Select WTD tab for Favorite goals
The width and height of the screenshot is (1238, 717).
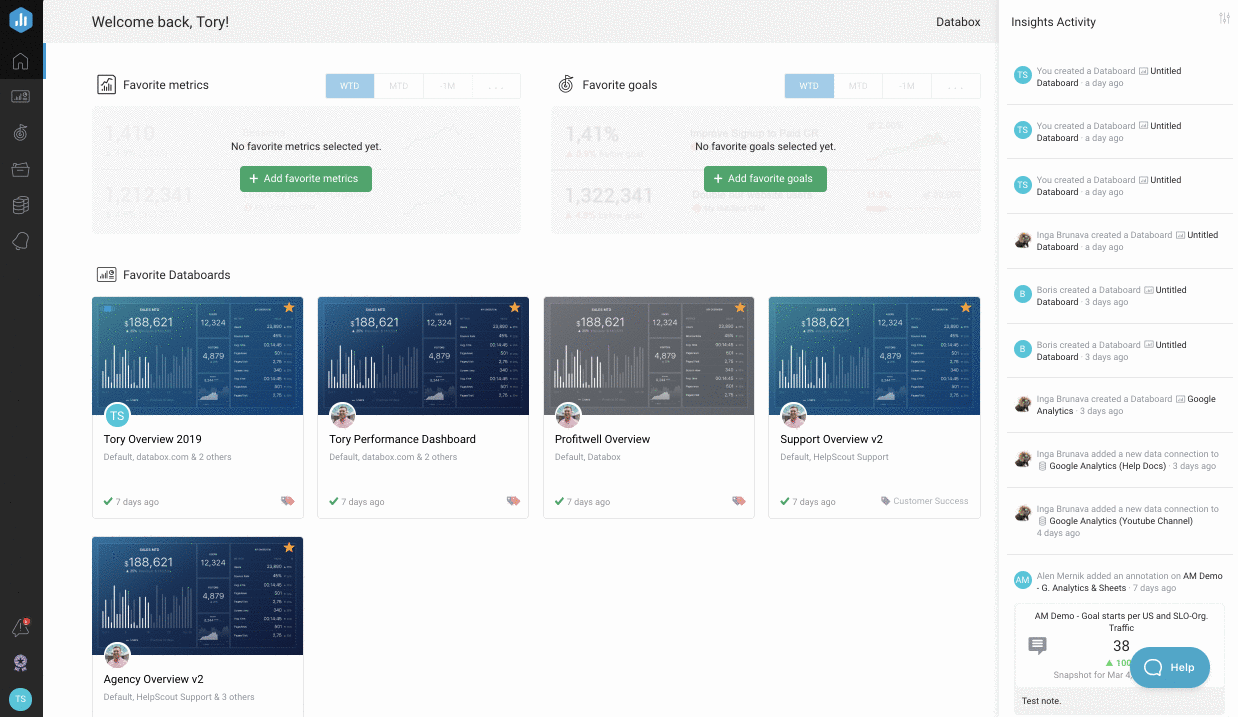tap(809, 86)
